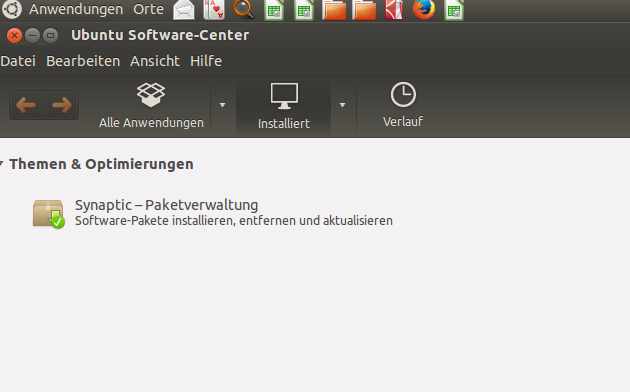Expand the Installiert dropdown arrow
Viewport: 630px width, 392px height.
[342, 105]
